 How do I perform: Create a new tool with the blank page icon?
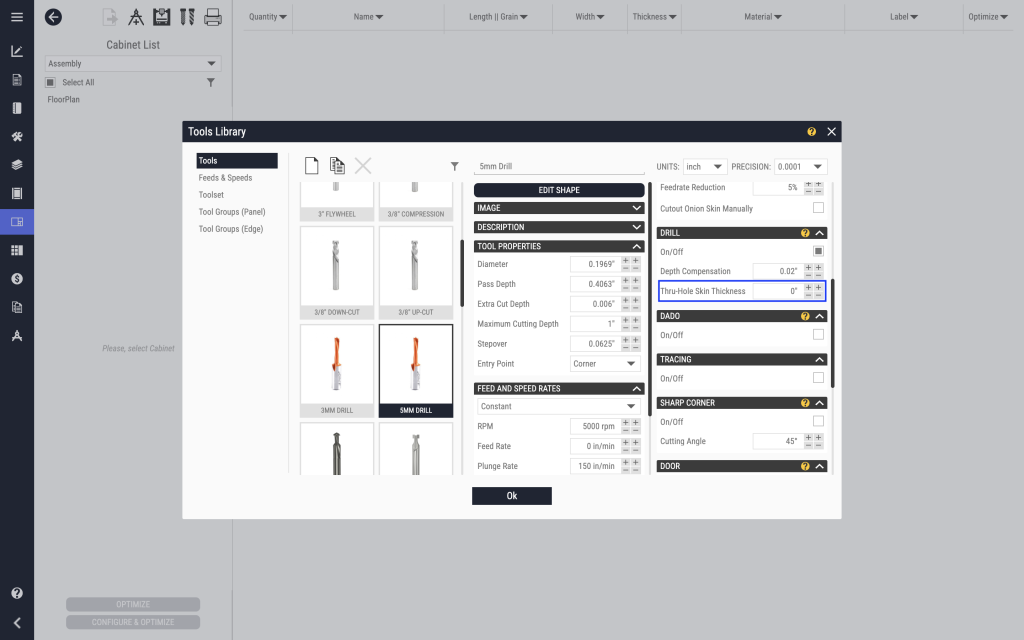pyautogui.click(x=311, y=166)
